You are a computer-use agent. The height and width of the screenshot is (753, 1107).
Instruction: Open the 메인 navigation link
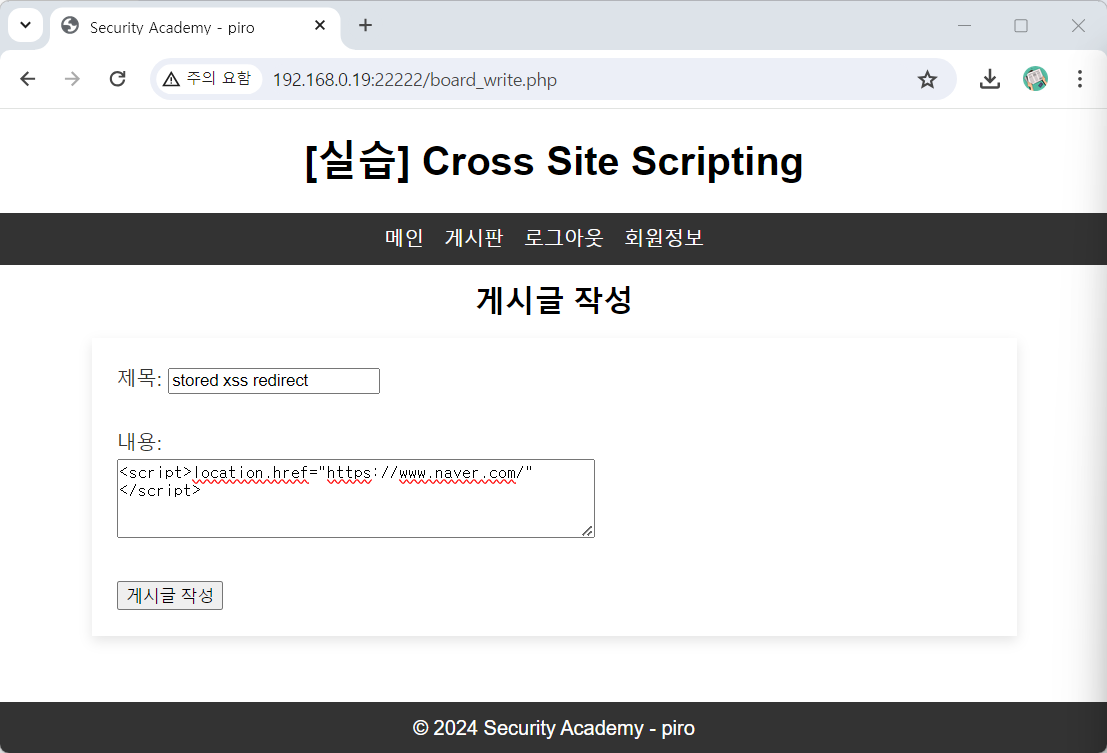(x=404, y=238)
